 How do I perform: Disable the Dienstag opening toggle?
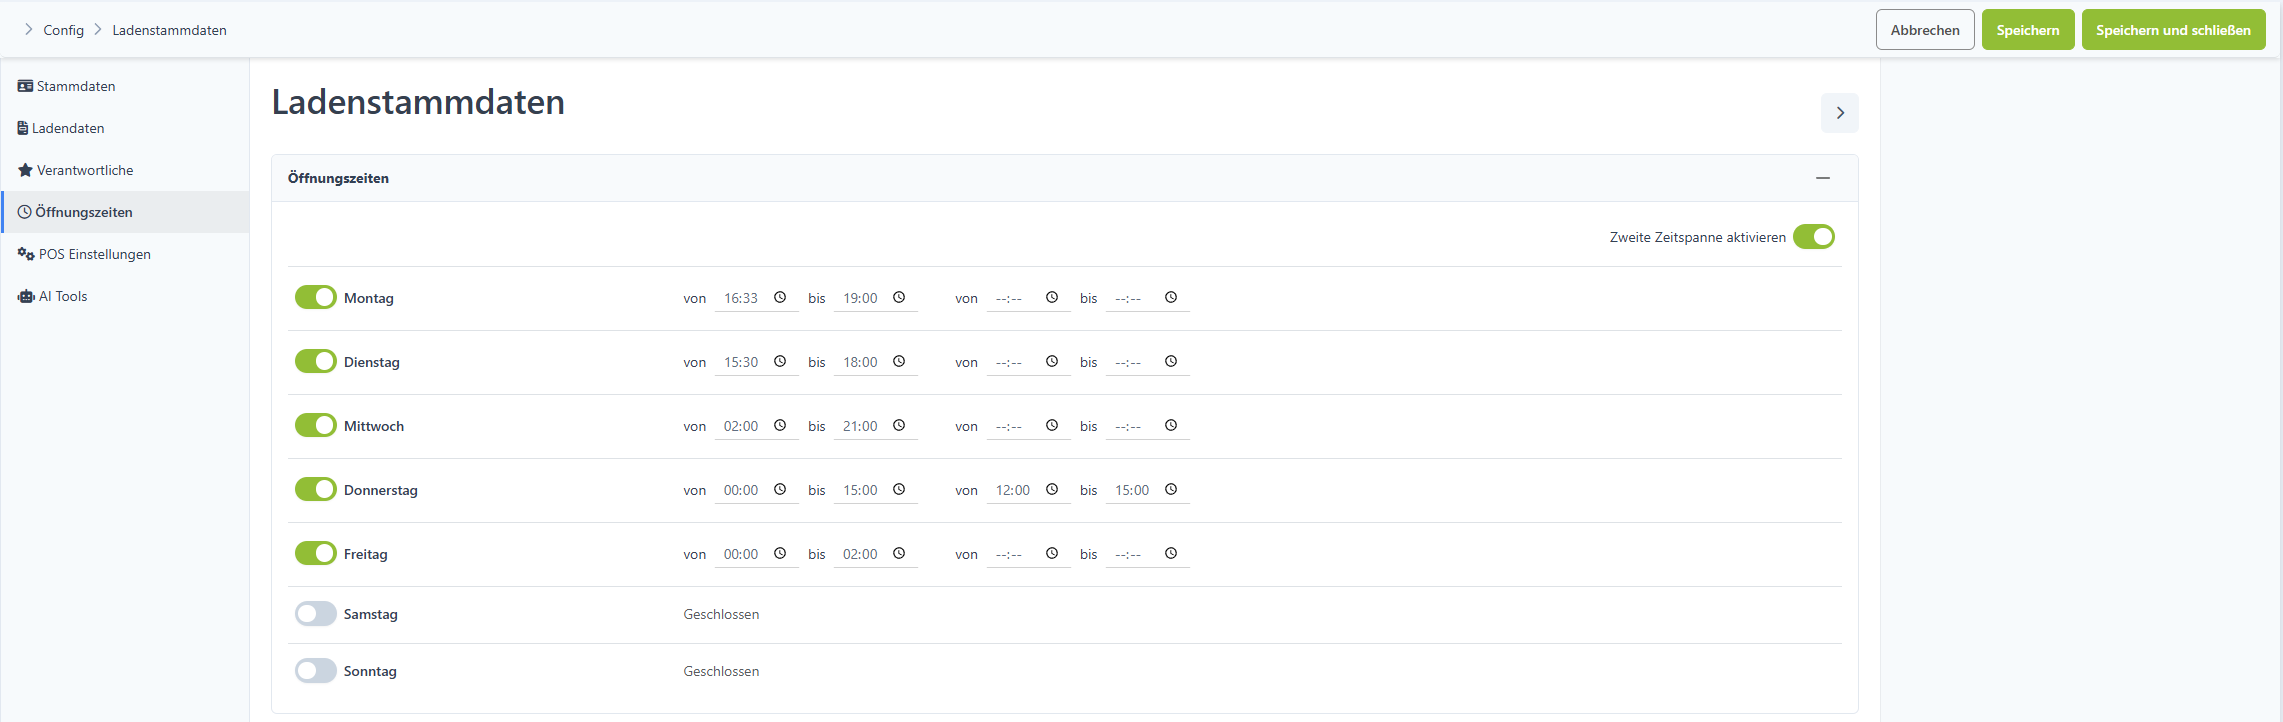pos(316,361)
